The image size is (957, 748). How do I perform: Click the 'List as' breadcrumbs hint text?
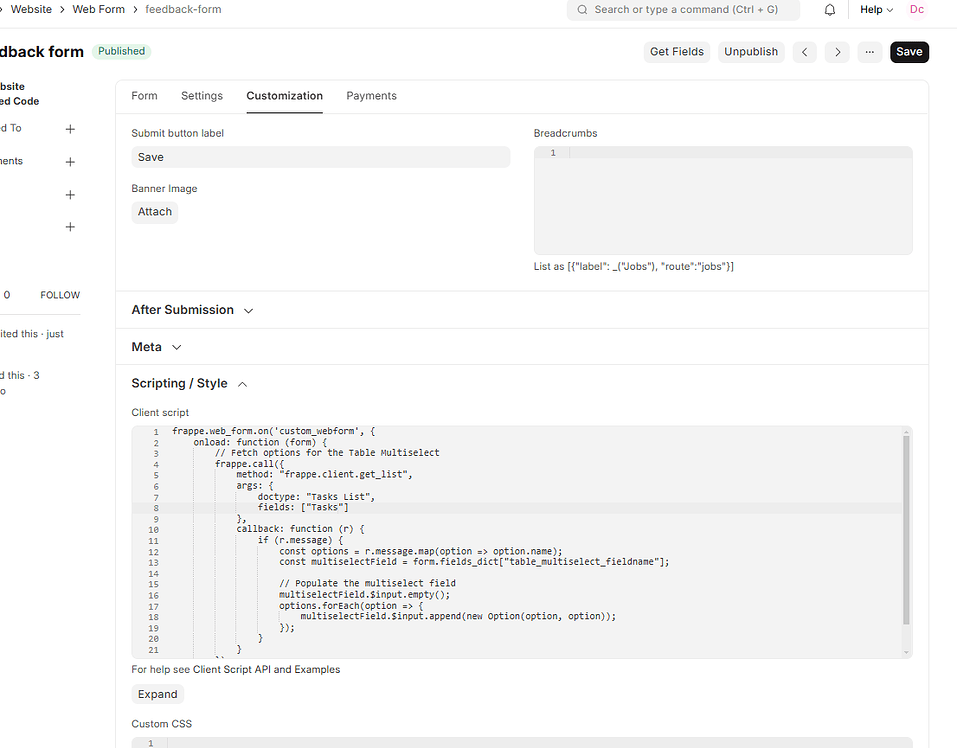click(x=634, y=267)
